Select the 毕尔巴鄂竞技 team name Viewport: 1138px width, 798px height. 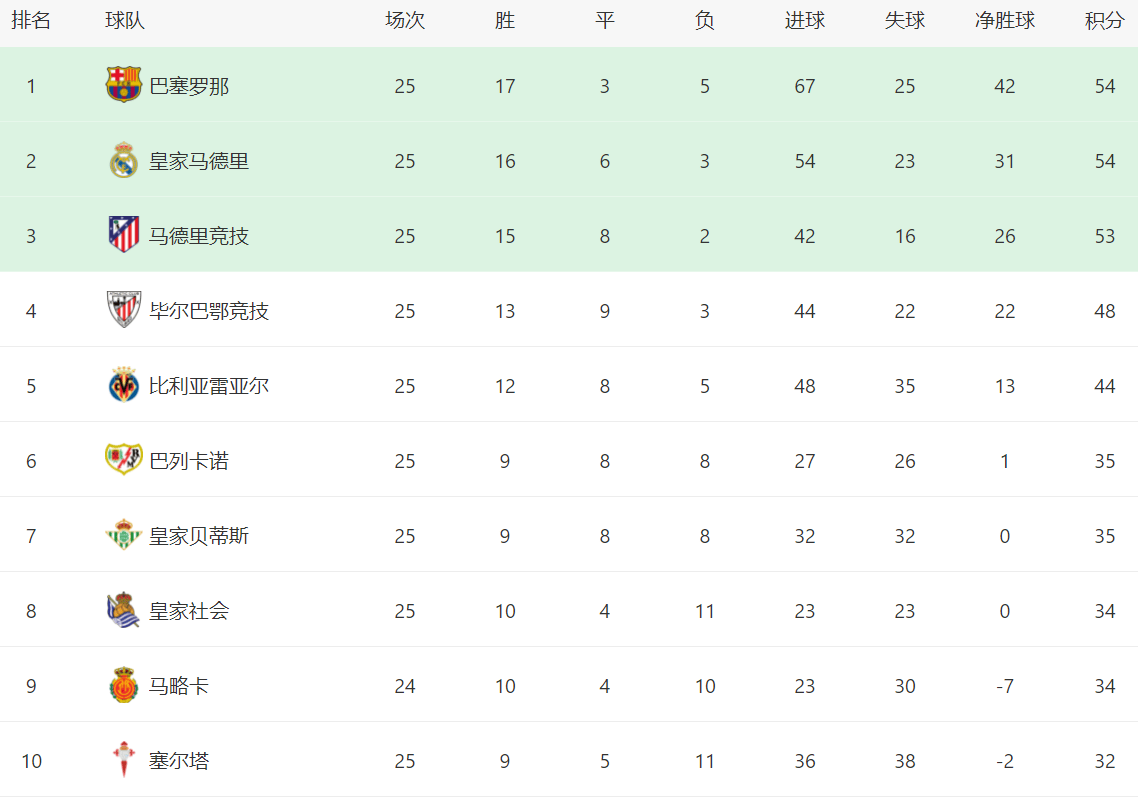point(209,311)
